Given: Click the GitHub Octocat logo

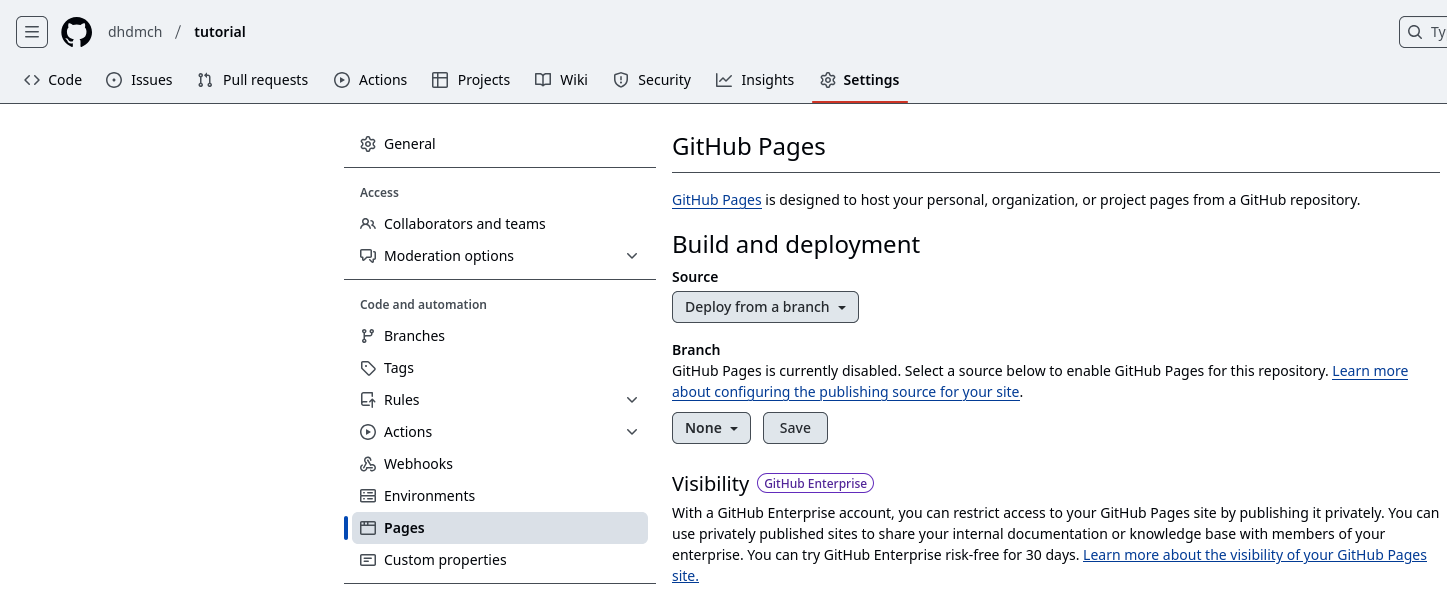Looking at the screenshot, I should 76,32.
